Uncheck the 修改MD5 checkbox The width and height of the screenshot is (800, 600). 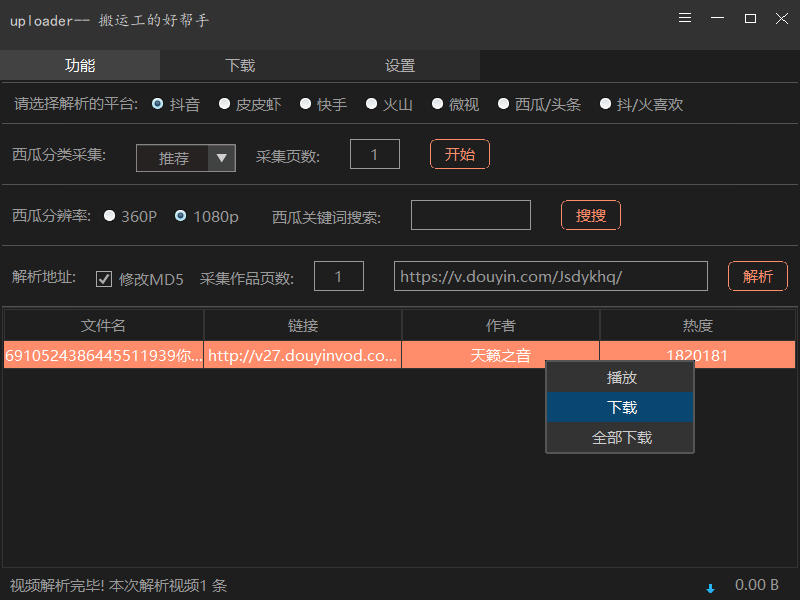coord(104,278)
